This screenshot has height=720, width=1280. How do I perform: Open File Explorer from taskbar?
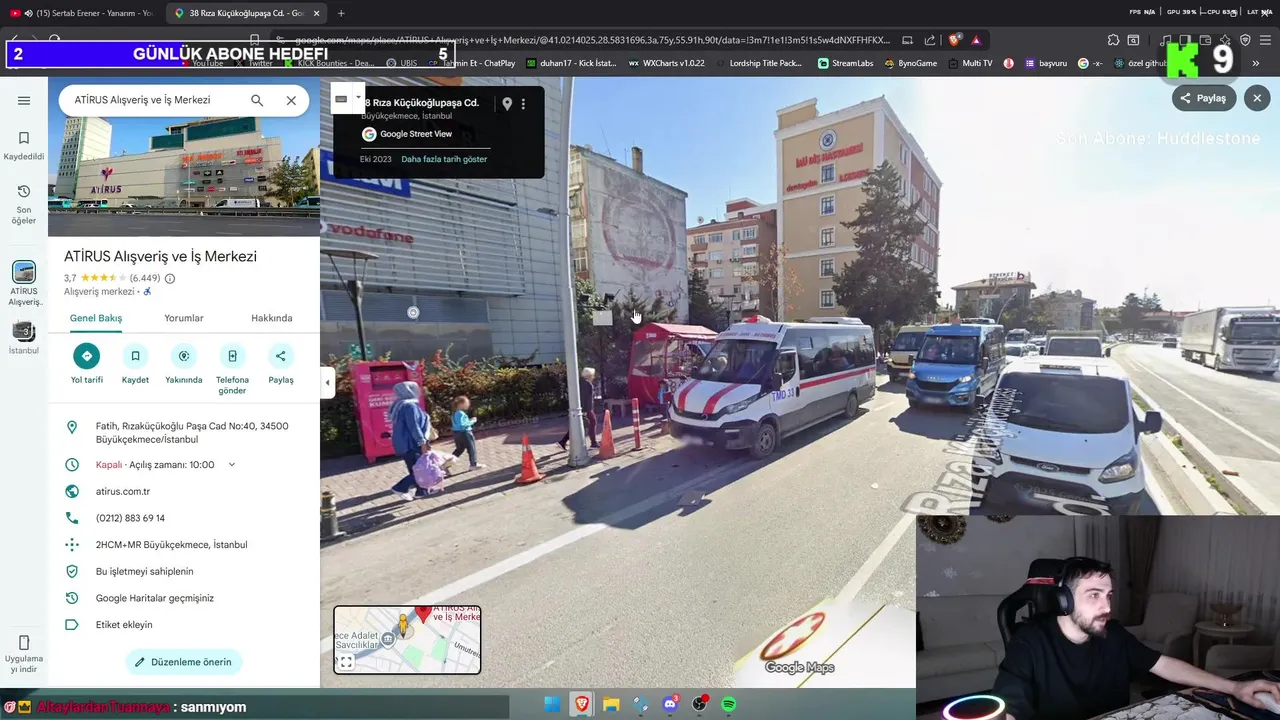pyautogui.click(x=611, y=705)
